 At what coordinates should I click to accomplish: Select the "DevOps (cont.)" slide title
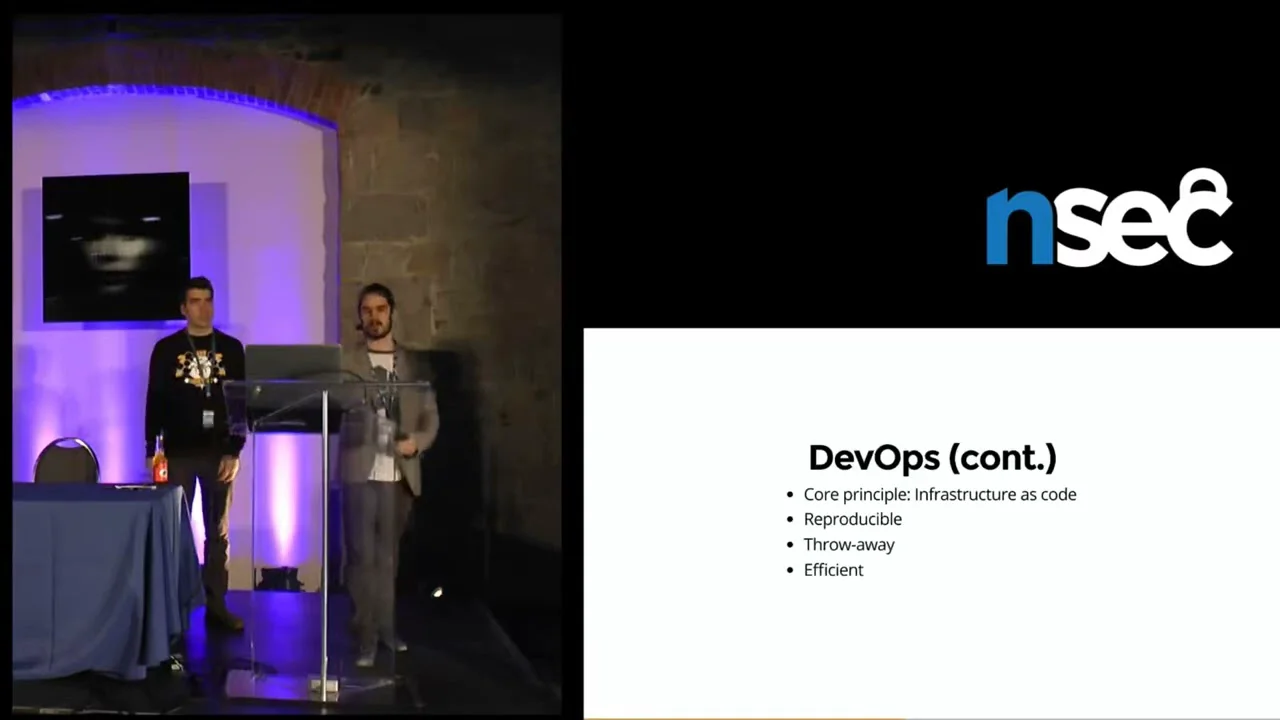pyautogui.click(x=932, y=457)
